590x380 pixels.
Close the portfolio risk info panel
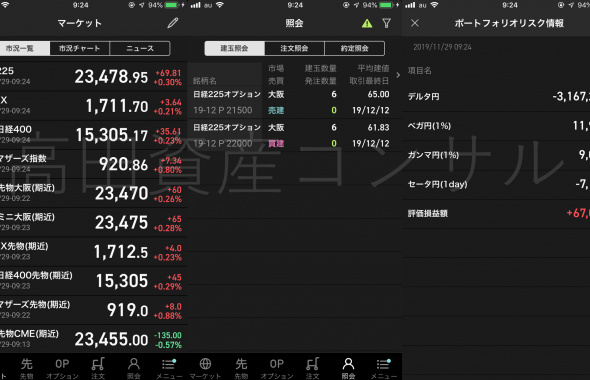(x=415, y=23)
